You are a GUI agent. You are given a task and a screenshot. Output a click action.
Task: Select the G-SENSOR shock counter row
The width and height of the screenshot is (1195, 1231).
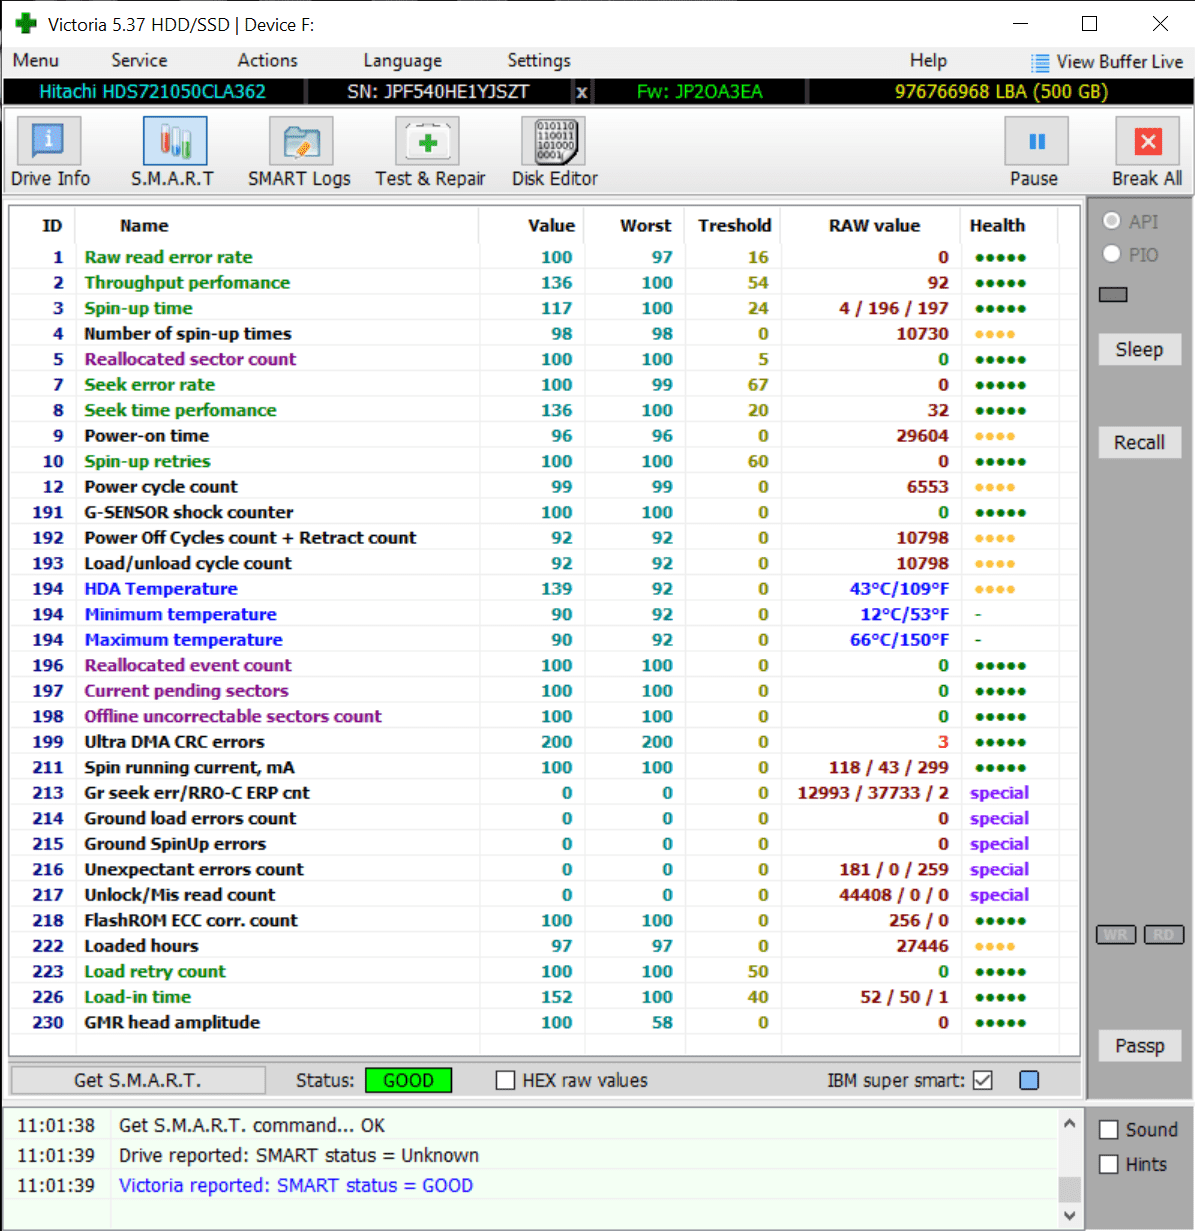click(544, 512)
